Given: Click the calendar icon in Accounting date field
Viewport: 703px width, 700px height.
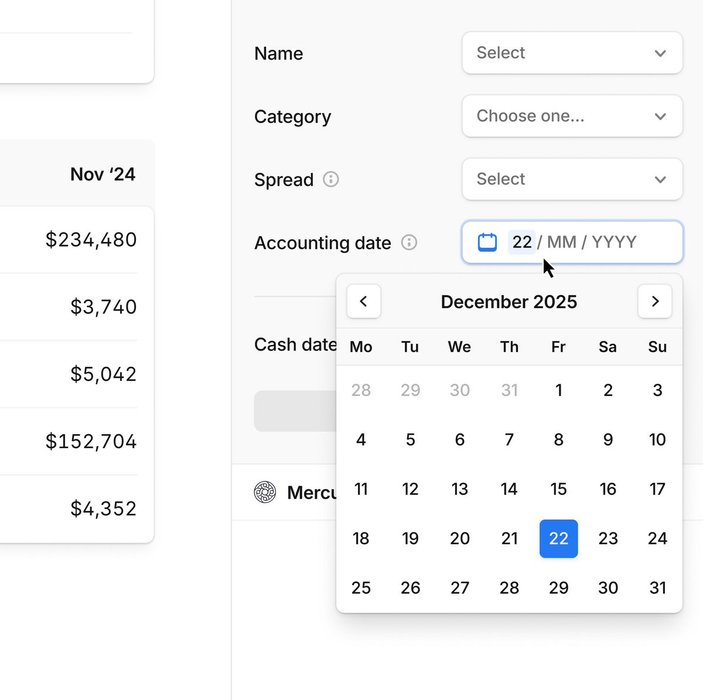Looking at the screenshot, I should (487, 242).
